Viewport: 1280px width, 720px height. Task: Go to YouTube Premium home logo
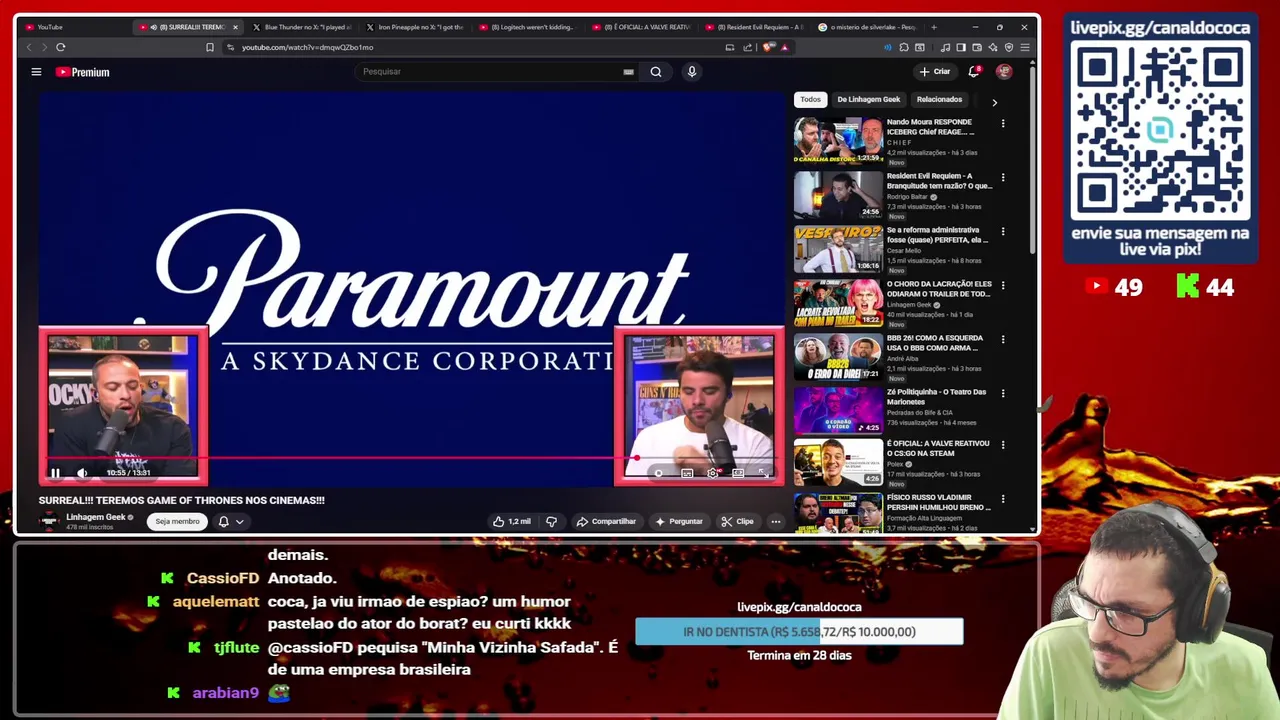82,72
